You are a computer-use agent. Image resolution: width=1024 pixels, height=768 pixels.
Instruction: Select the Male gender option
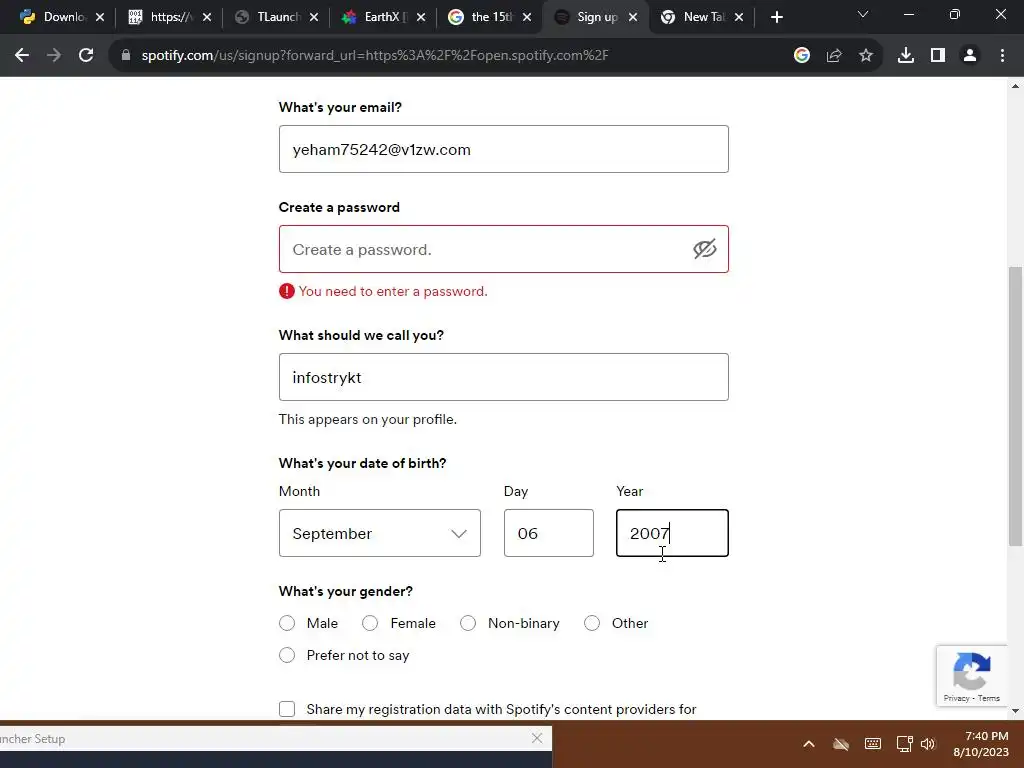pyautogui.click(x=287, y=623)
